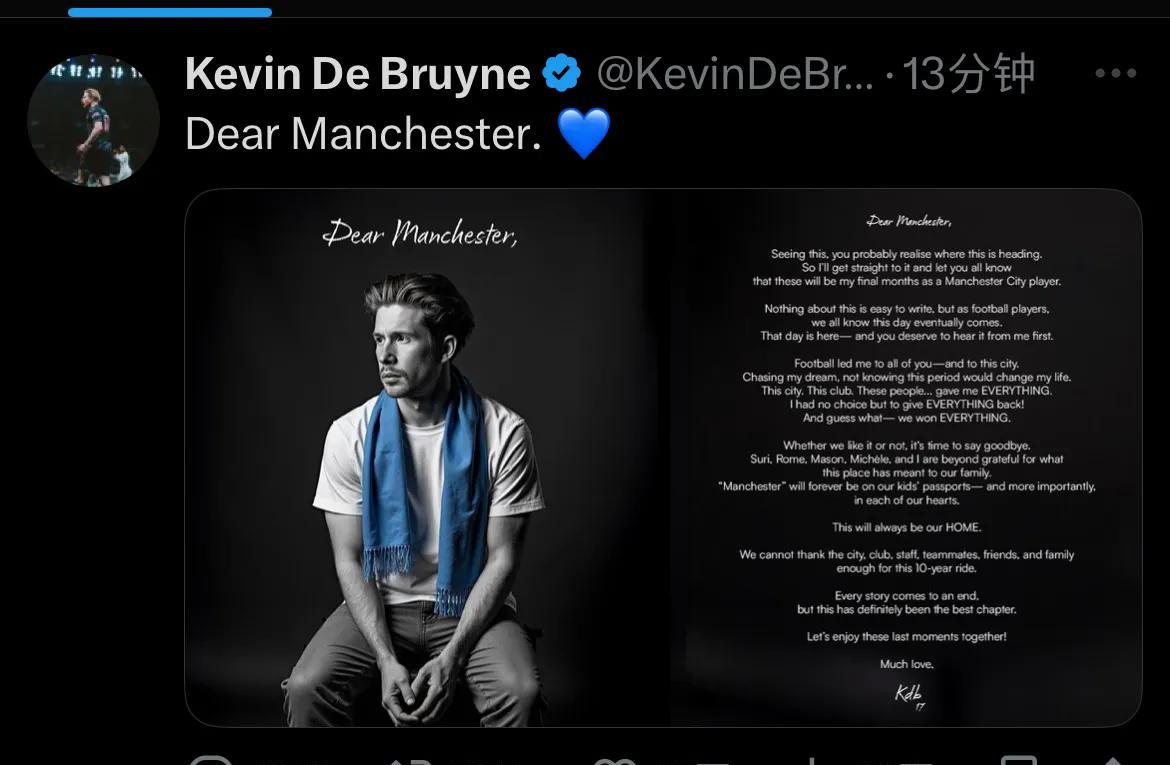Image resolution: width=1170 pixels, height=765 pixels.
Task: Open Kevin De Bruyne's profile avatar
Action: coord(93,120)
